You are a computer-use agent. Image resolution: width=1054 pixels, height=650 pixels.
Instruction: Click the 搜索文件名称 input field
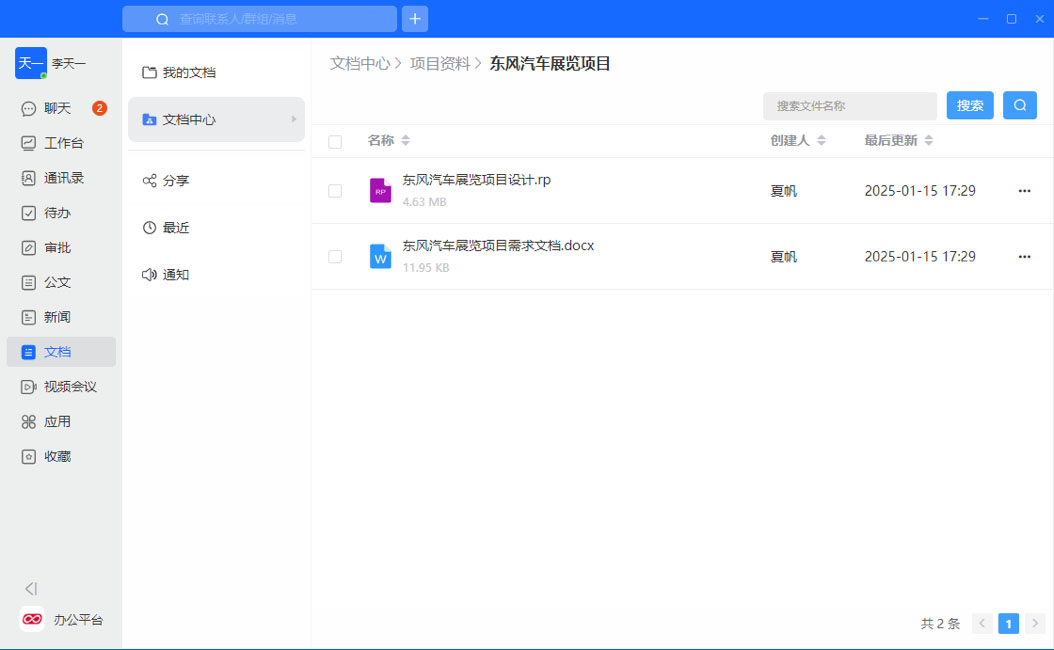(849, 106)
